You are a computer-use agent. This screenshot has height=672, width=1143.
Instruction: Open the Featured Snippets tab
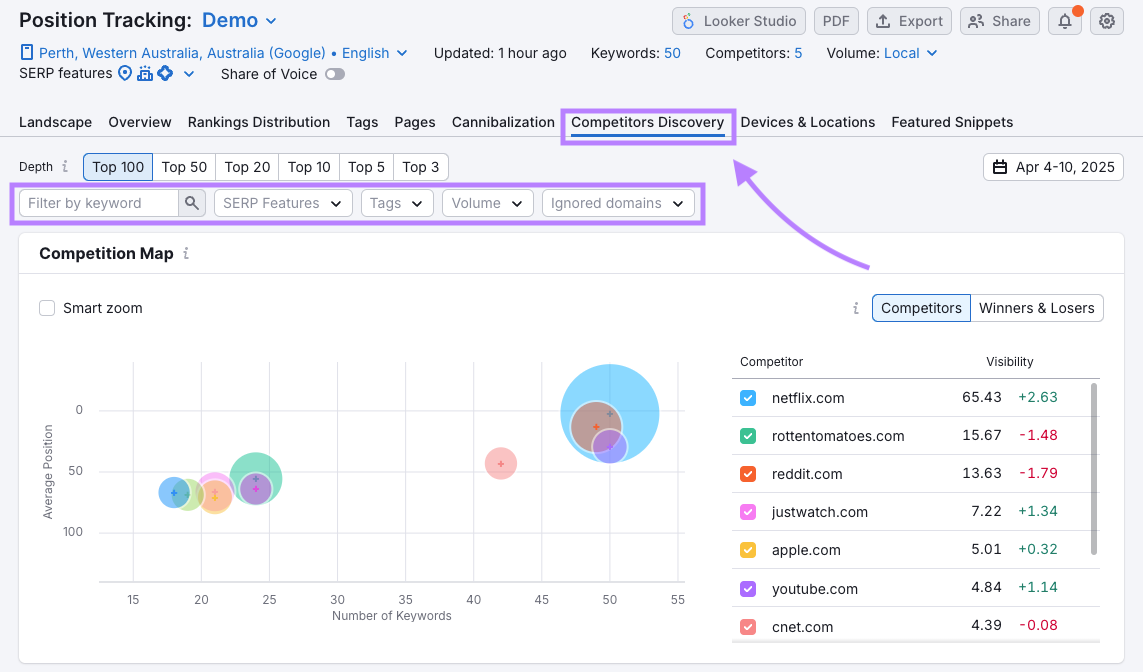[x=952, y=122]
